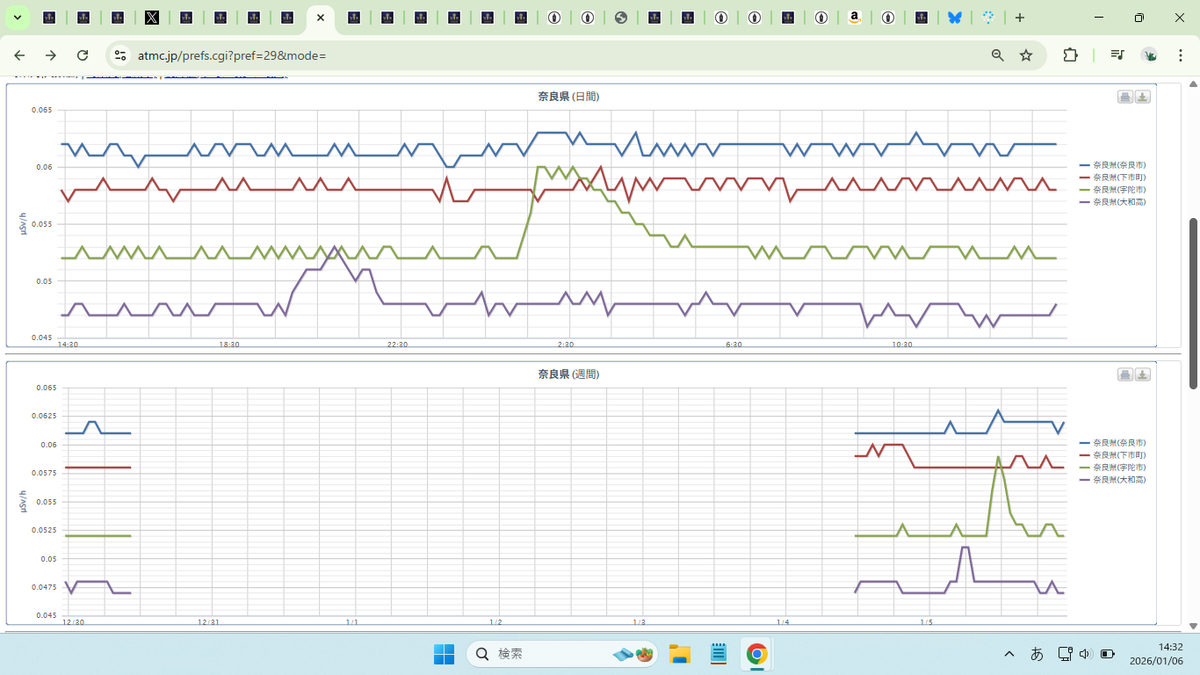Print the 奈良県 (週間) weekly chart
This screenshot has height=675, width=1200.
coord(1125,375)
